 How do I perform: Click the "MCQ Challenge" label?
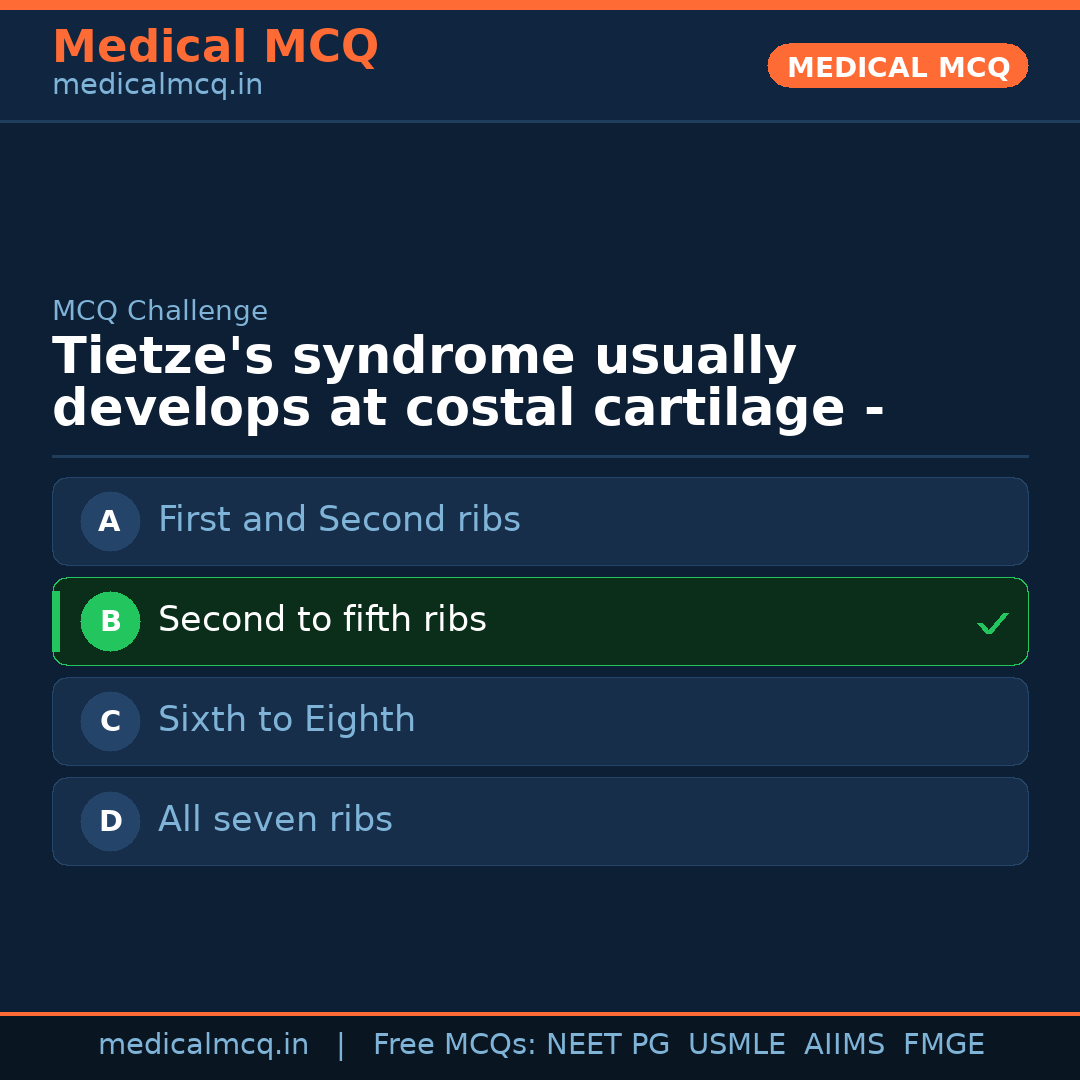(x=160, y=311)
